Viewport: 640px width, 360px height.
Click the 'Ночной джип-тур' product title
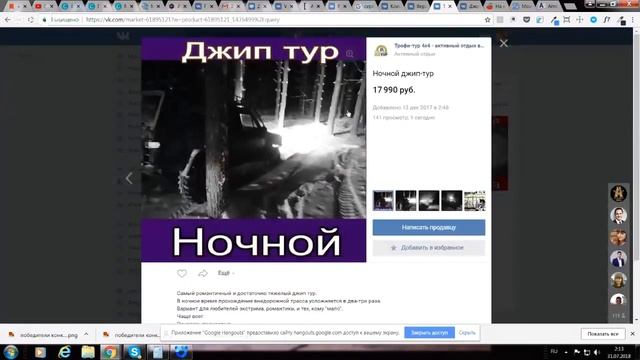click(x=403, y=73)
